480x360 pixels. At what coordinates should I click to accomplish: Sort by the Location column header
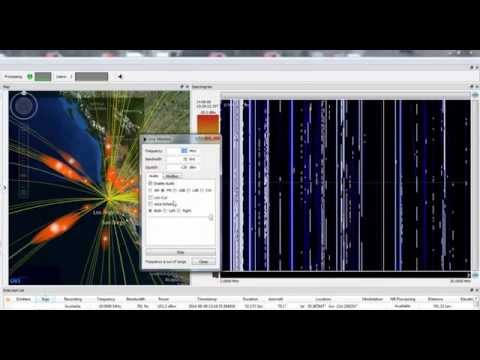coord(323,299)
